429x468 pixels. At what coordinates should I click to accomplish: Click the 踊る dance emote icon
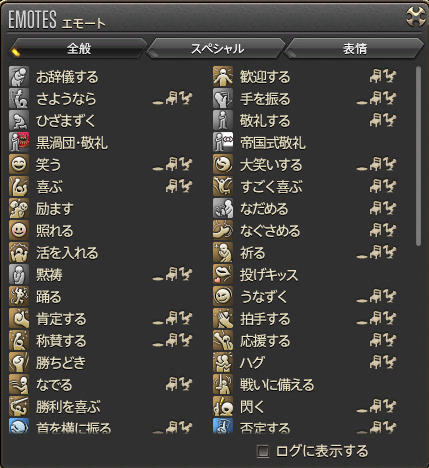[19, 296]
